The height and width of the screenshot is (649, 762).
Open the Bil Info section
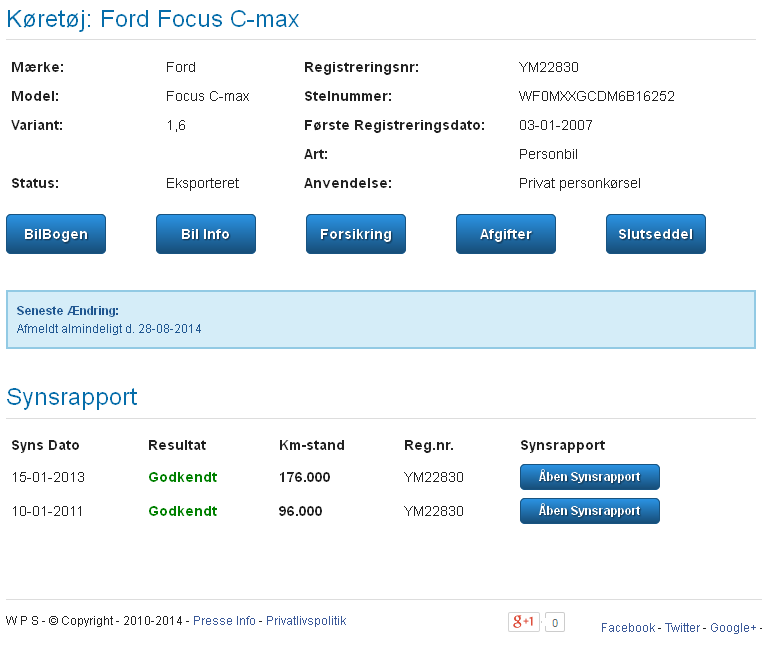coord(206,234)
